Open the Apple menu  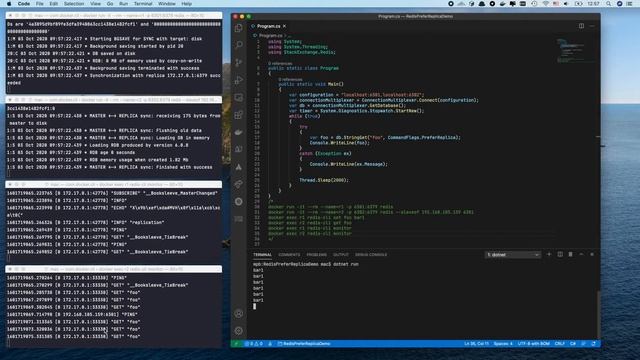[x=9, y=4]
